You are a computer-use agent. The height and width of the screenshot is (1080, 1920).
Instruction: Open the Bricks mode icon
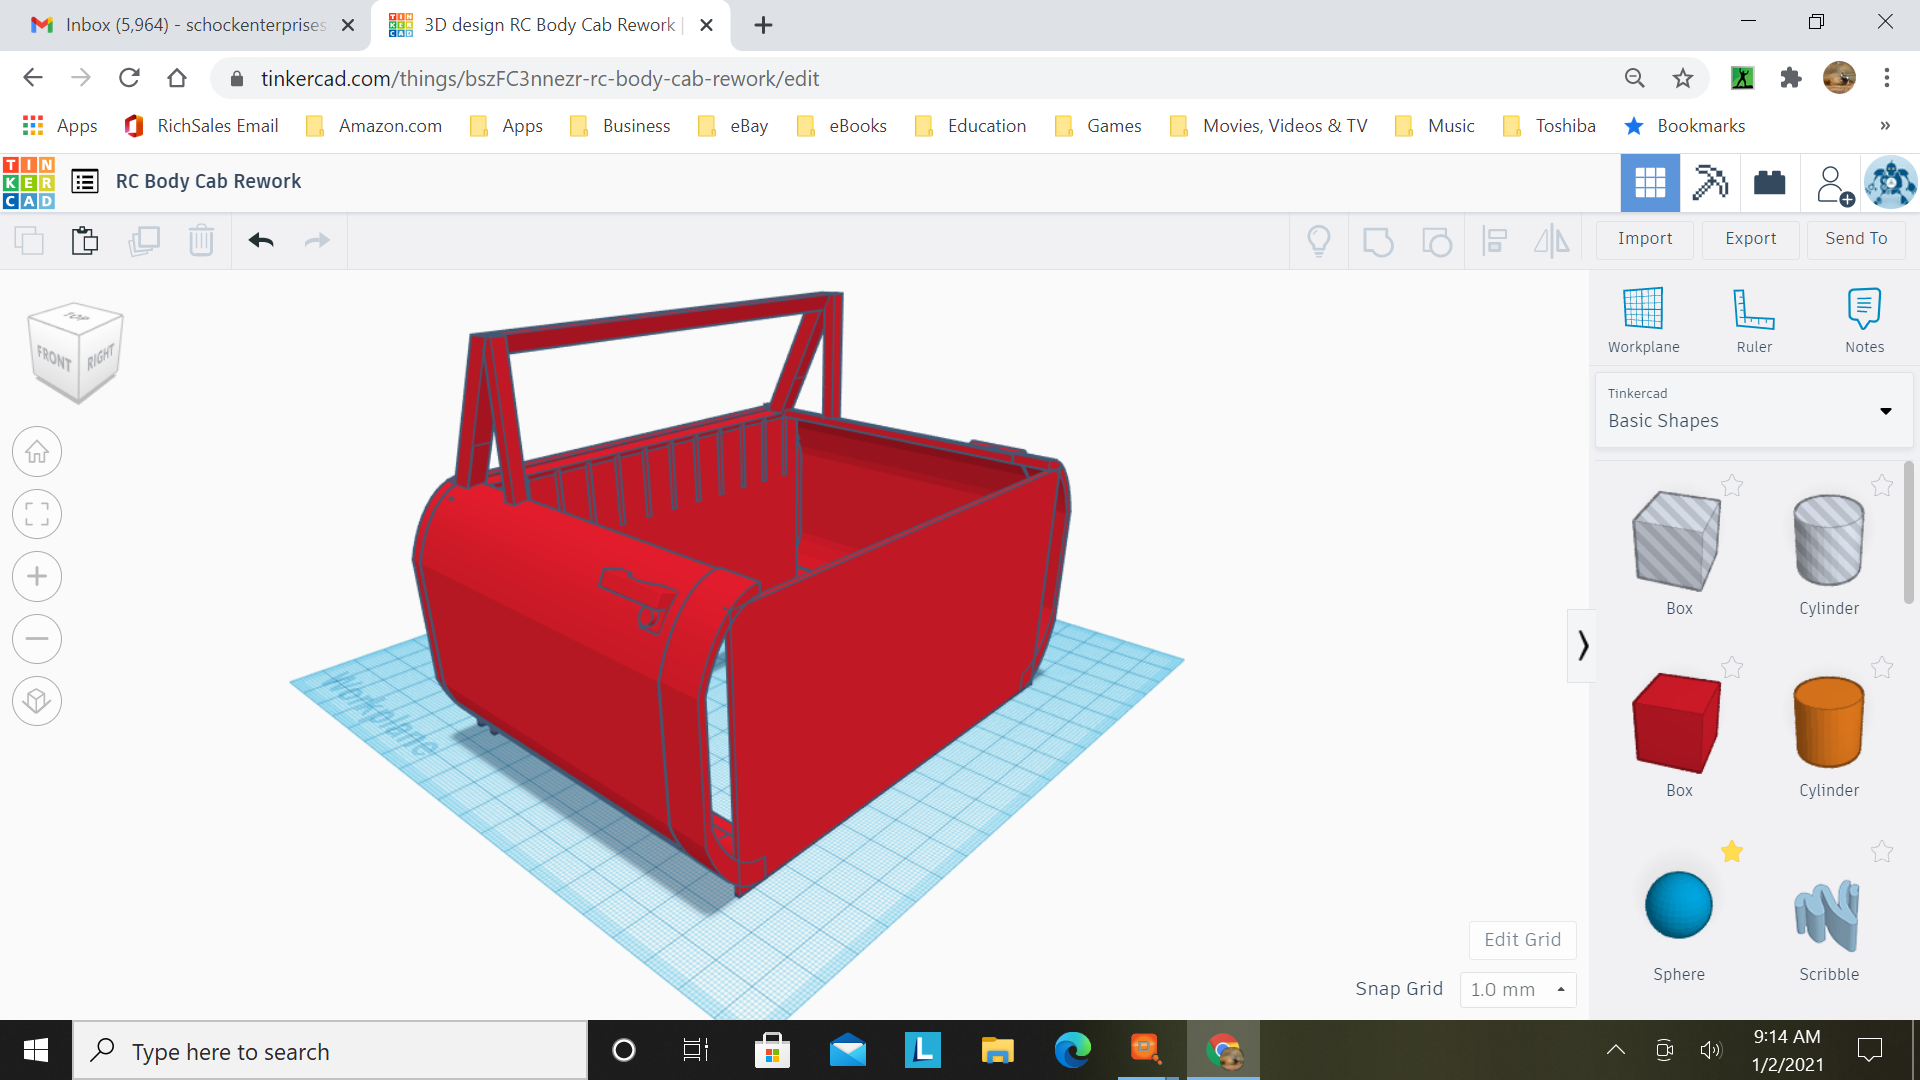(x=1770, y=182)
